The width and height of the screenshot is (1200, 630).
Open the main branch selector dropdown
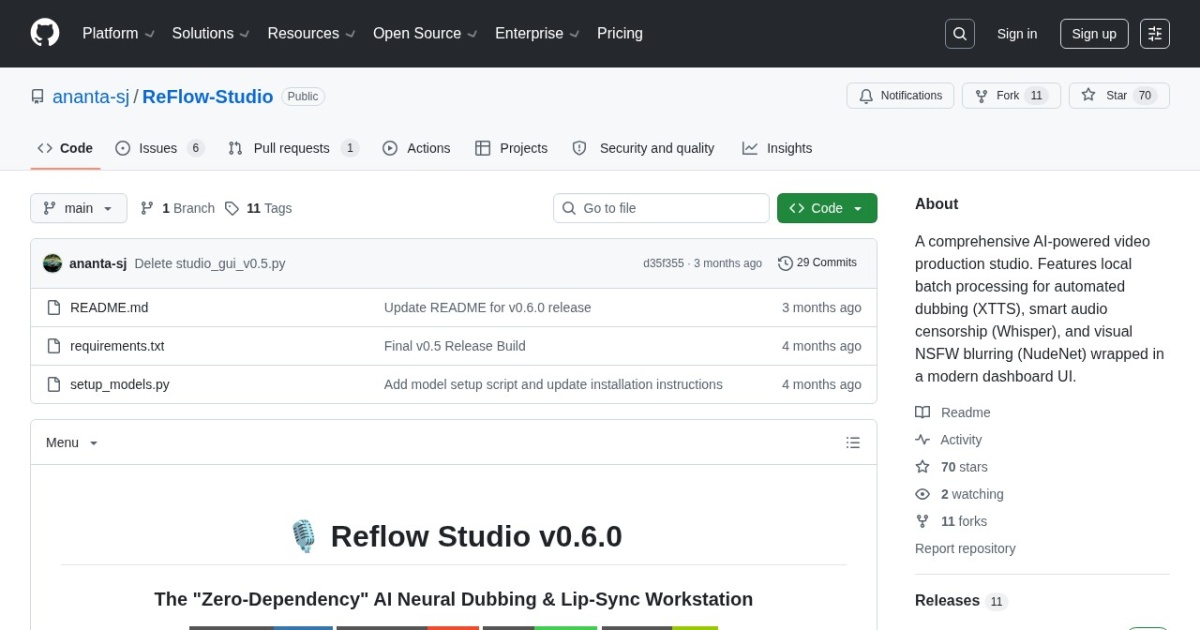pos(79,208)
